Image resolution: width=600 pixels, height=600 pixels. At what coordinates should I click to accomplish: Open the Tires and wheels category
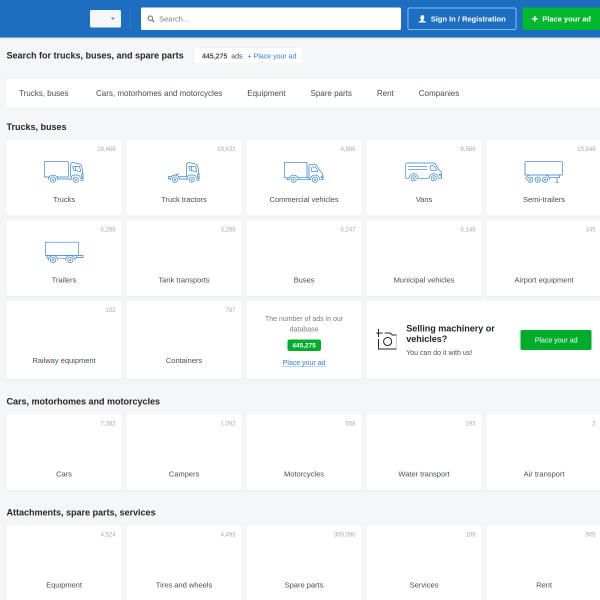coord(184,563)
